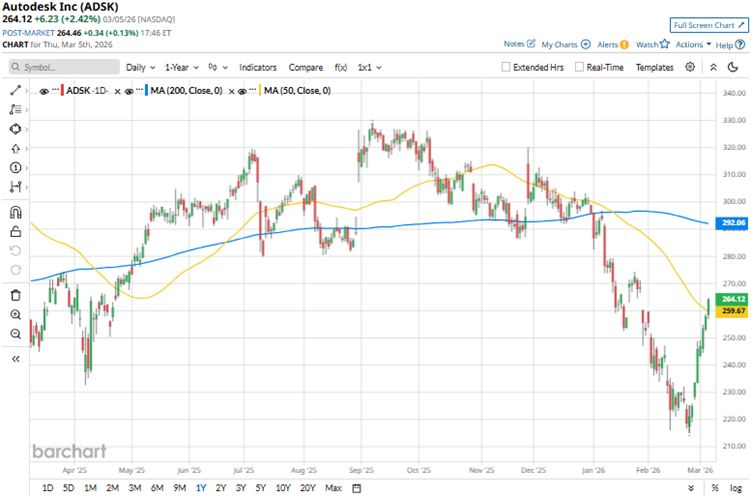The width and height of the screenshot is (752, 496).
Task: Open chart settings gear icon
Action: tap(690, 67)
